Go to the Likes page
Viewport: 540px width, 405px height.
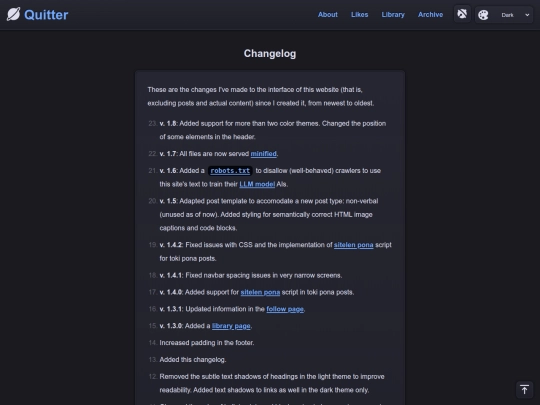pos(360,14)
